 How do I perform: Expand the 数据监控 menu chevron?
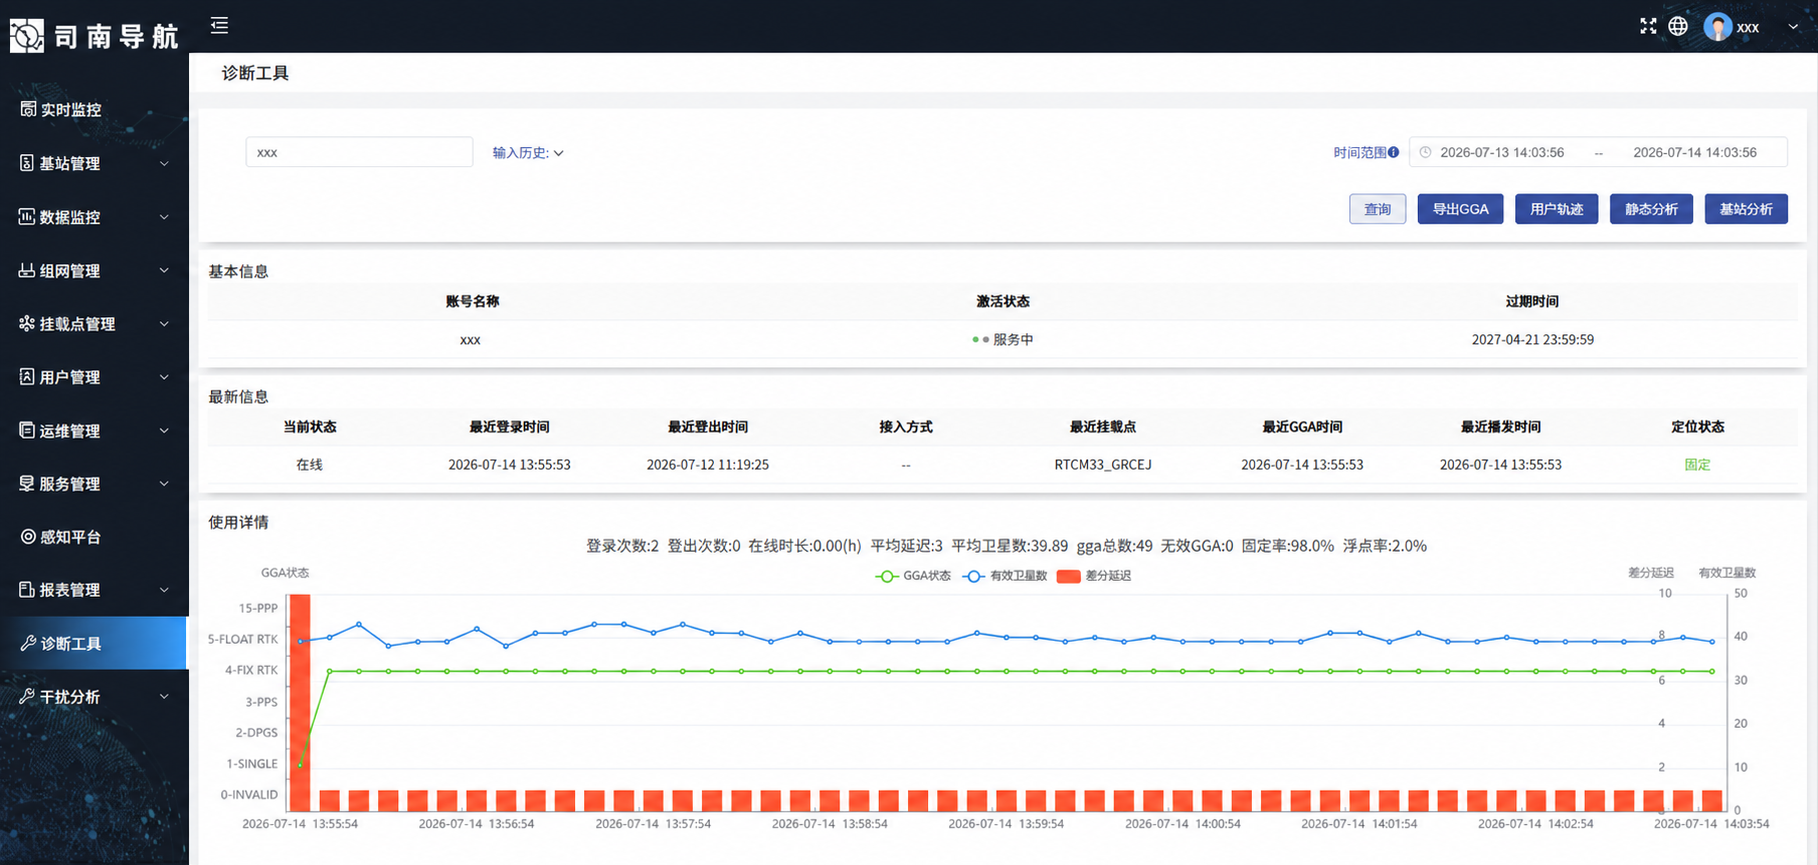coord(164,217)
